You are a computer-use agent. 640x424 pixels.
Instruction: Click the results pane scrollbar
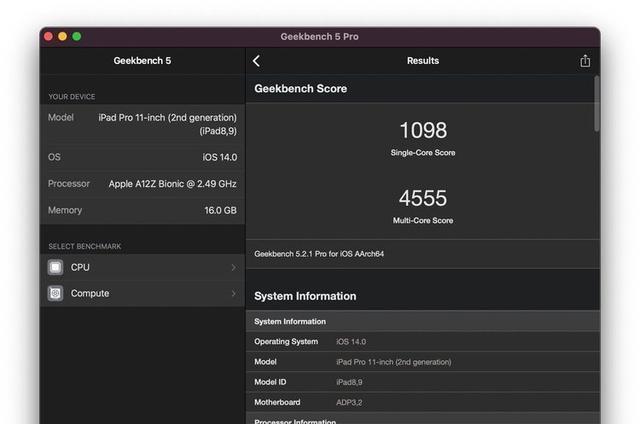pos(596,104)
